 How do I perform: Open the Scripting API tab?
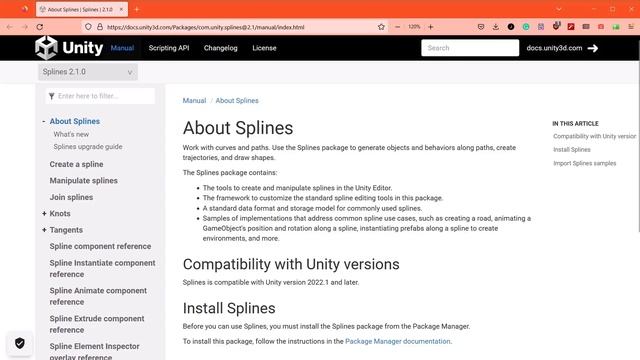pos(169,48)
